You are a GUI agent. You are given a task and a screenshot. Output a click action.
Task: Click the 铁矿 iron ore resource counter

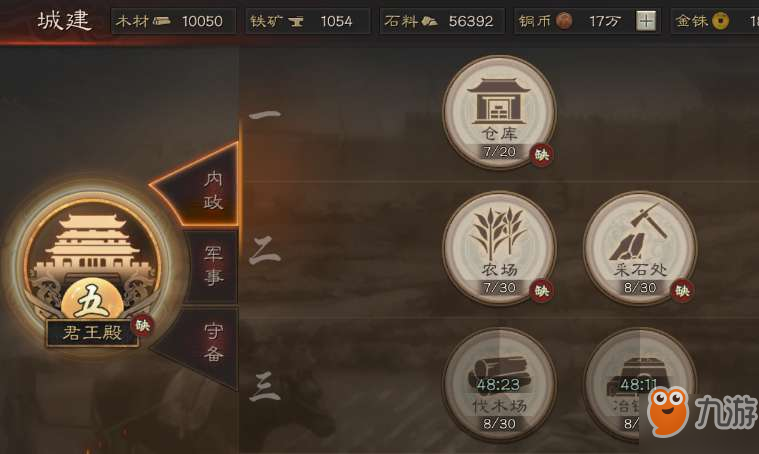coord(307,21)
